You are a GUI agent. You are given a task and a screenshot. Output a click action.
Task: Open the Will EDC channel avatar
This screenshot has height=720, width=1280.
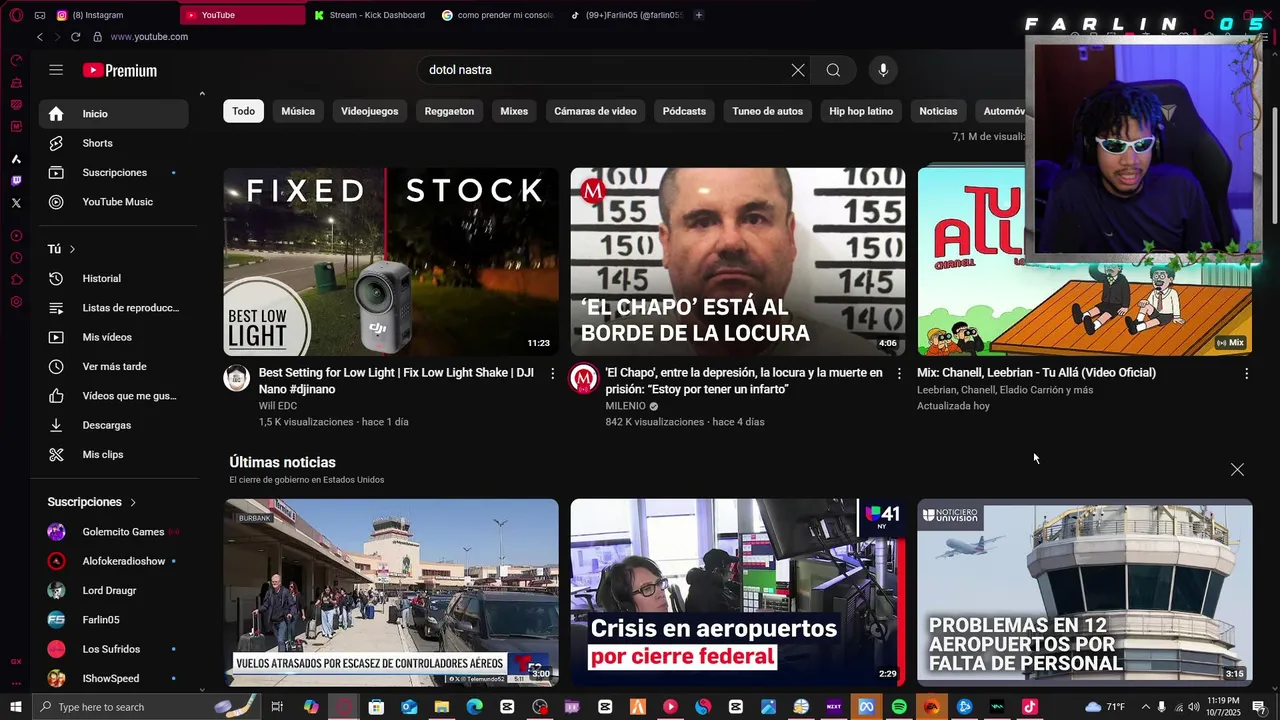pos(237,379)
